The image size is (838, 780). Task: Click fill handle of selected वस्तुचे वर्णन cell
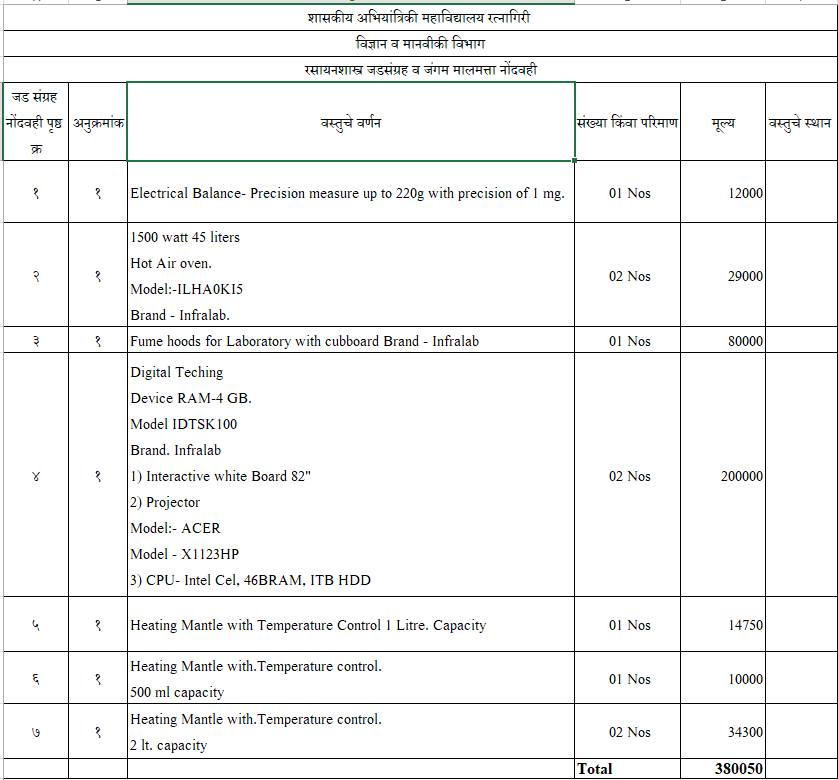575,160
